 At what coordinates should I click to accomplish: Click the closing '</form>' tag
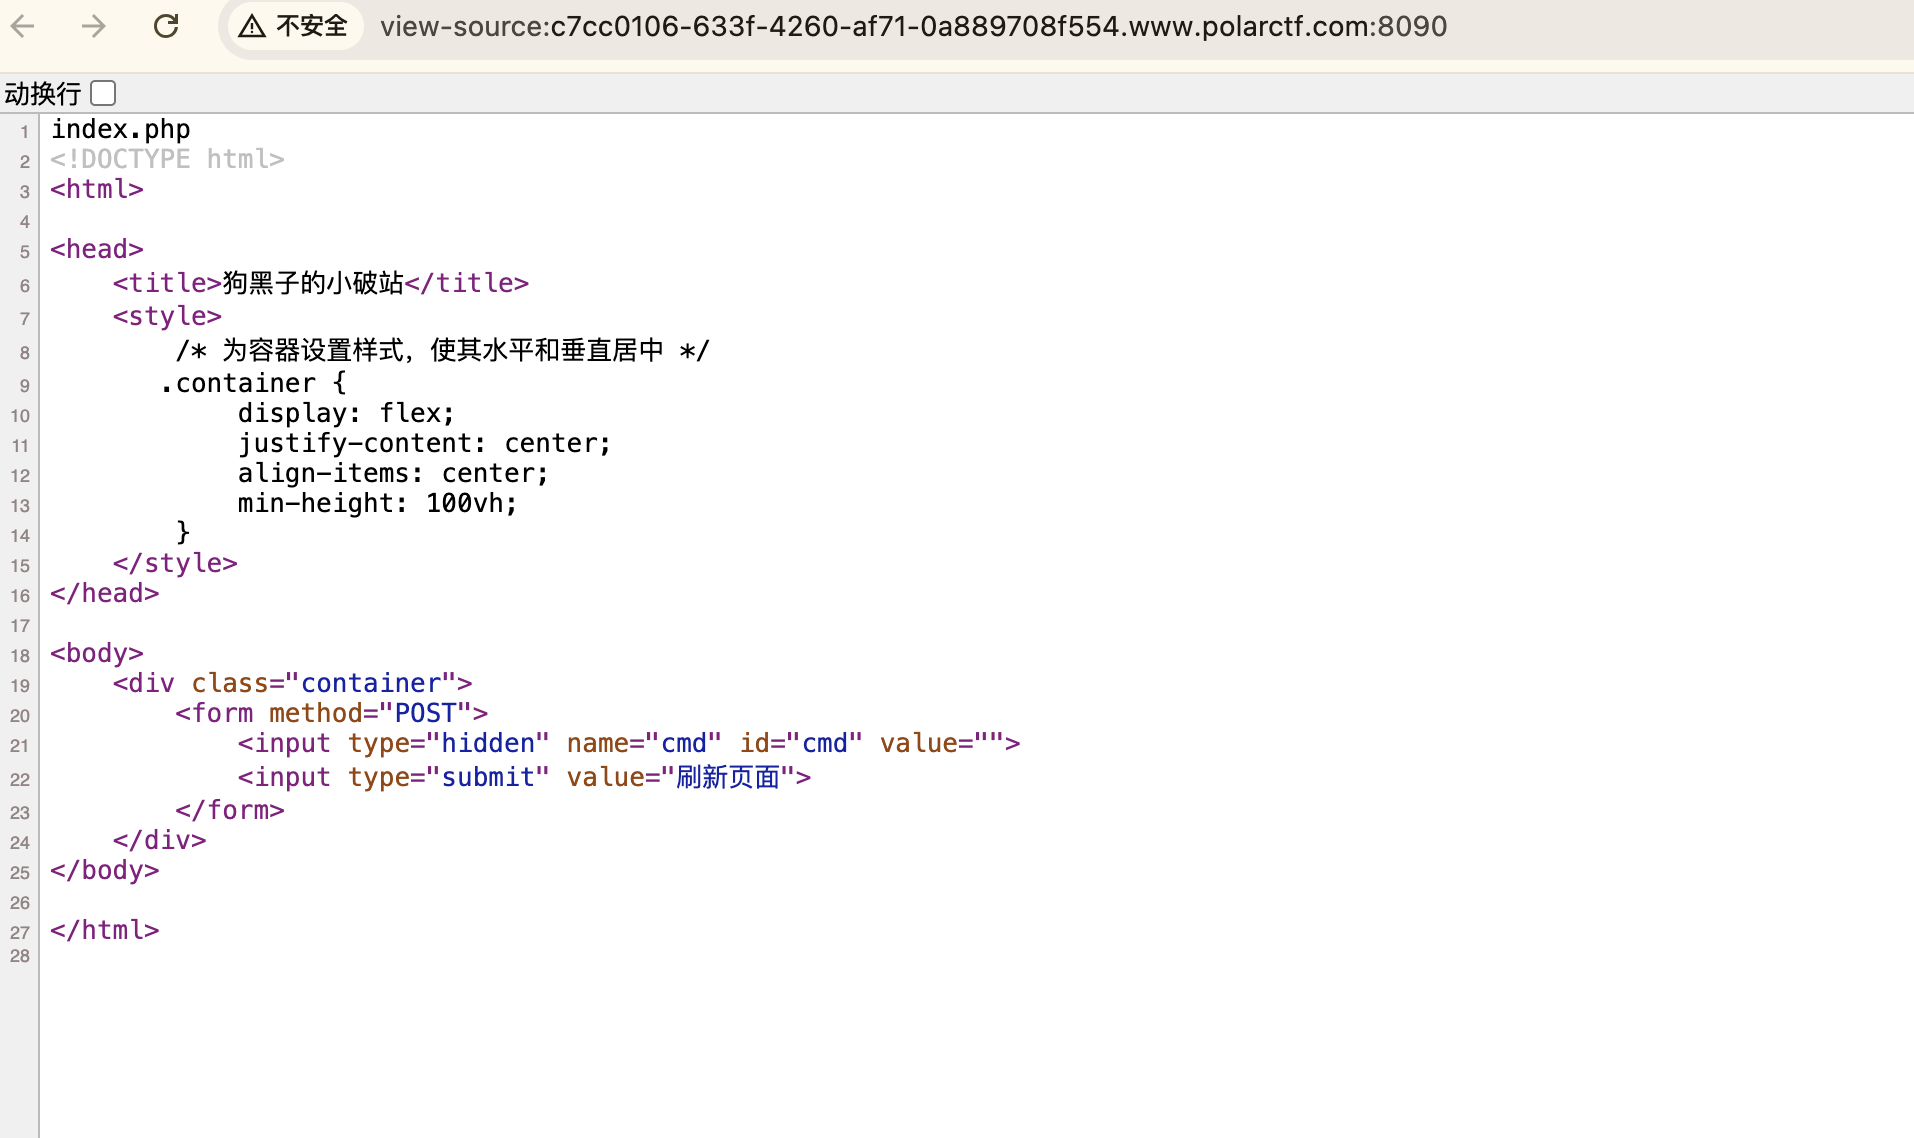(230, 810)
